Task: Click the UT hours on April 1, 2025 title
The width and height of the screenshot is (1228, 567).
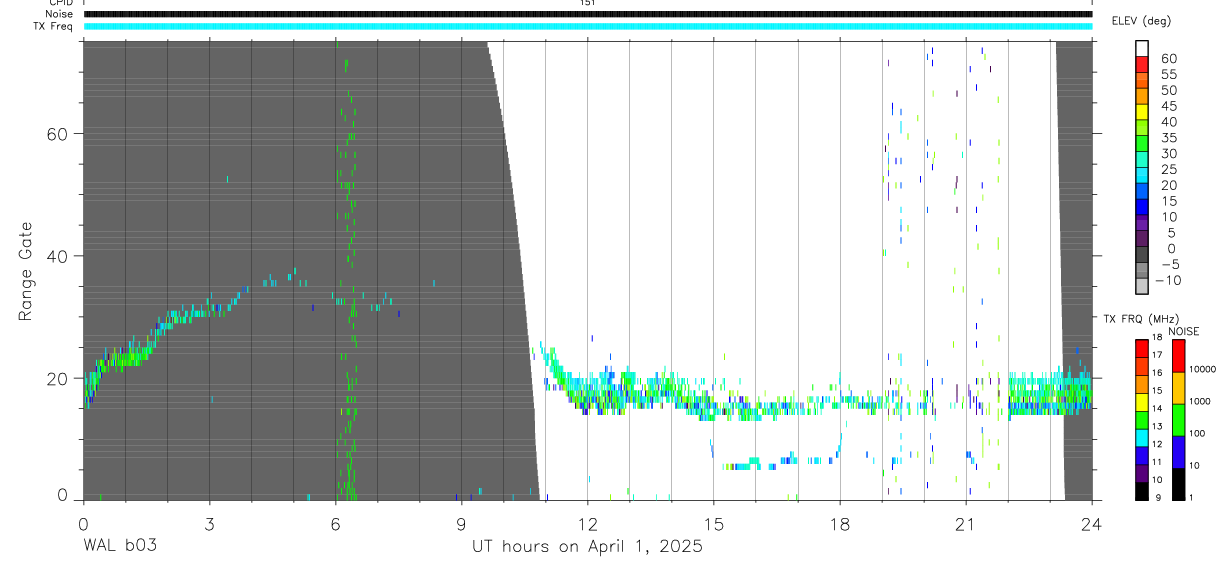Action: (587, 547)
